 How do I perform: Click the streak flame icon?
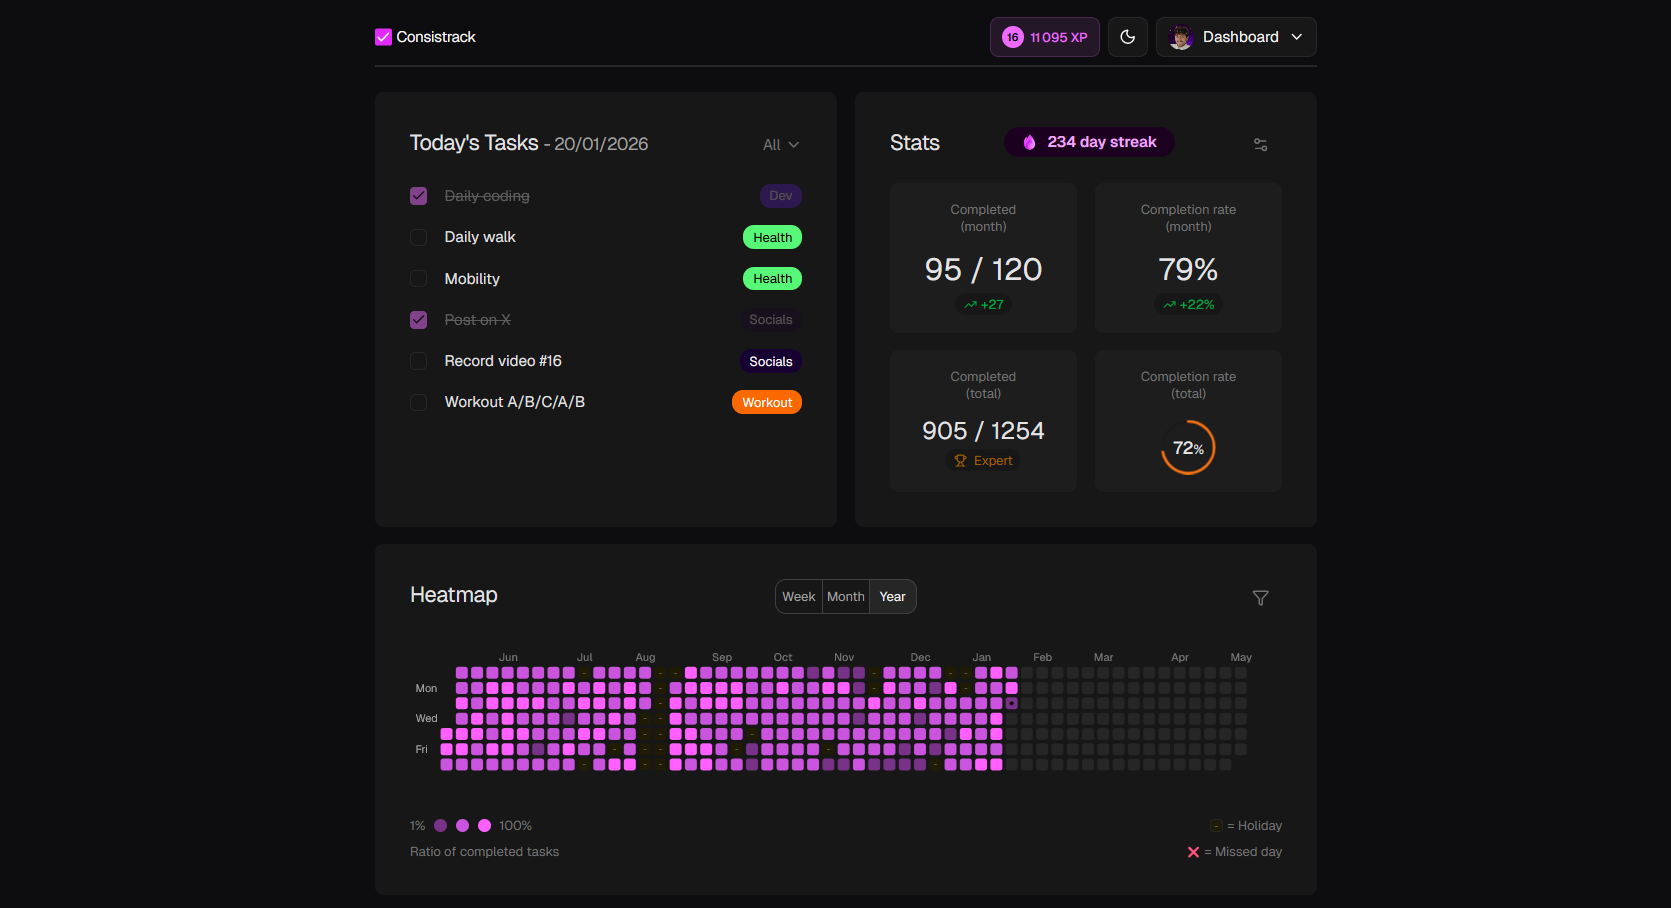pyautogui.click(x=1029, y=142)
